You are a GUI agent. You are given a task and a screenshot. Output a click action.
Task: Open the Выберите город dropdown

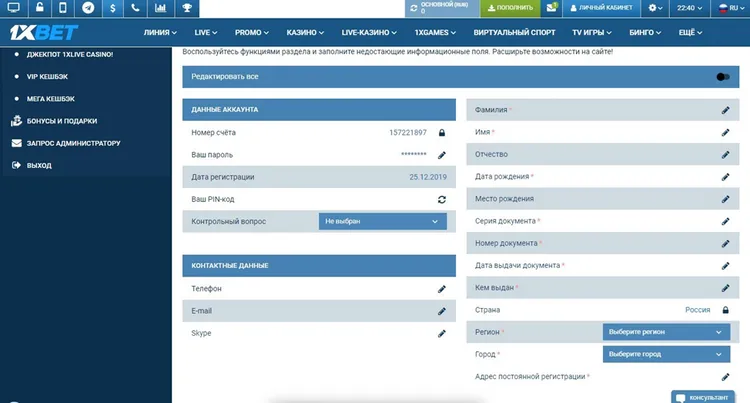[x=666, y=354]
